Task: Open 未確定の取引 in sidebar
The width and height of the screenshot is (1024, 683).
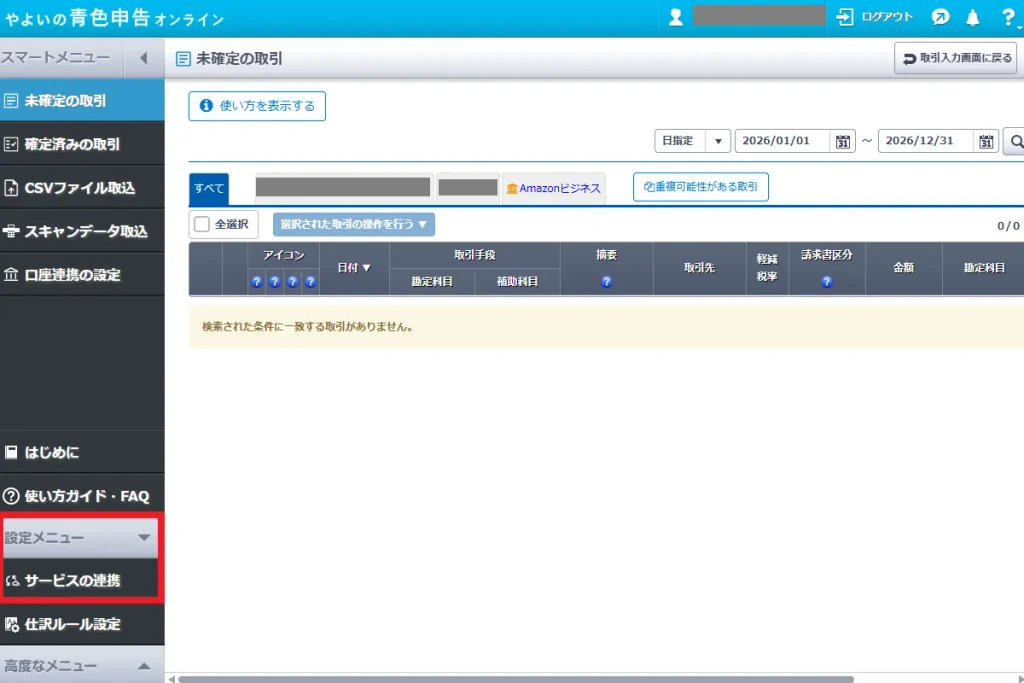Action: (x=82, y=101)
